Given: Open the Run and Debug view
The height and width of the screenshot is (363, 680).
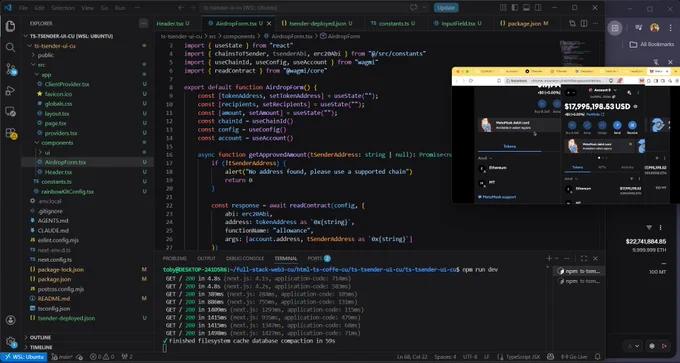Looking at the screenshot, I should (x=10, y=91).
